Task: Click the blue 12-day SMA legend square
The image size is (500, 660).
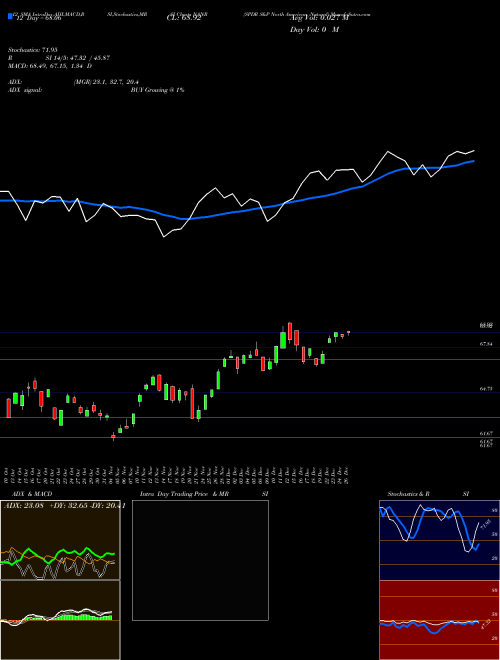Action: tap(10, 16)
